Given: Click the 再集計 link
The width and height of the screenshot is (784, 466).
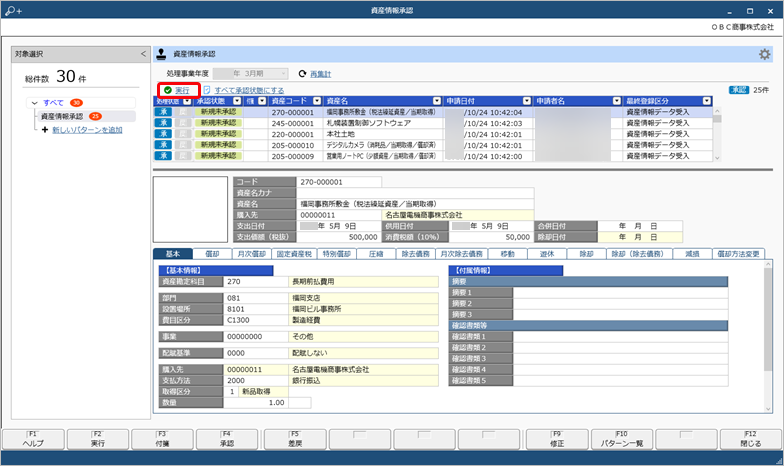Looking at the screenshot, I should 320,74.
